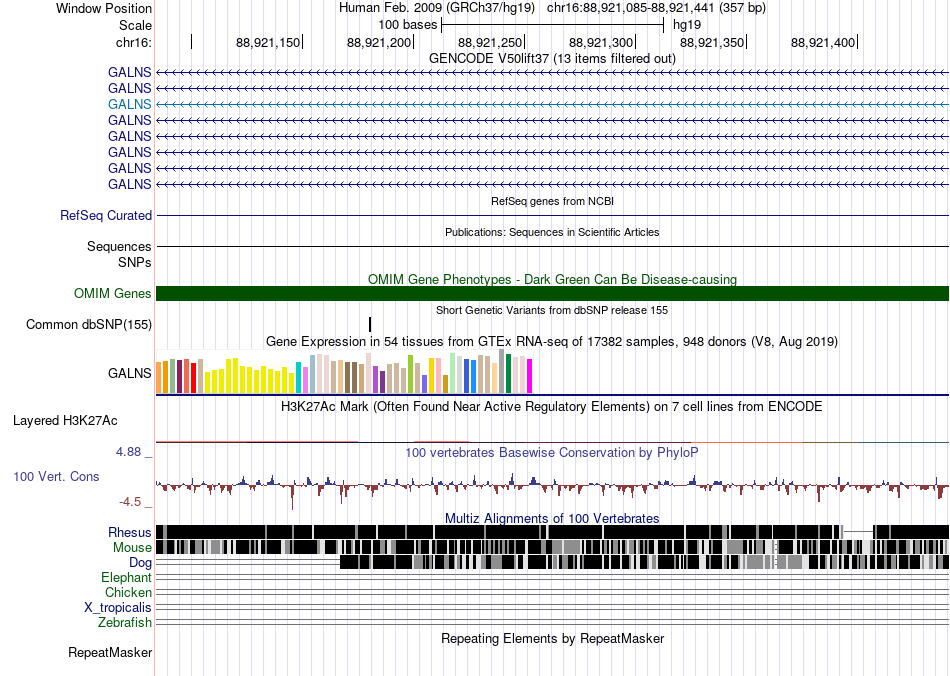Open the OMIM Genes track label
The width and height of the screenshot is (950, 676).
point(113,293)
